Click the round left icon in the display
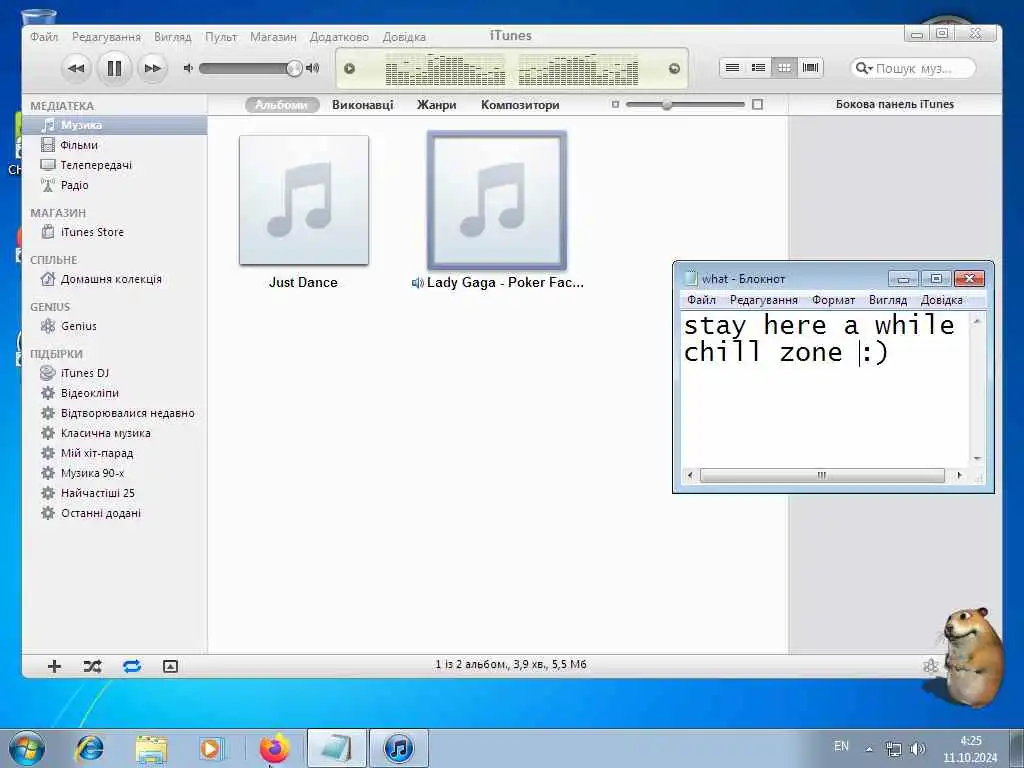1024x768 pixels. coord(349,69)
